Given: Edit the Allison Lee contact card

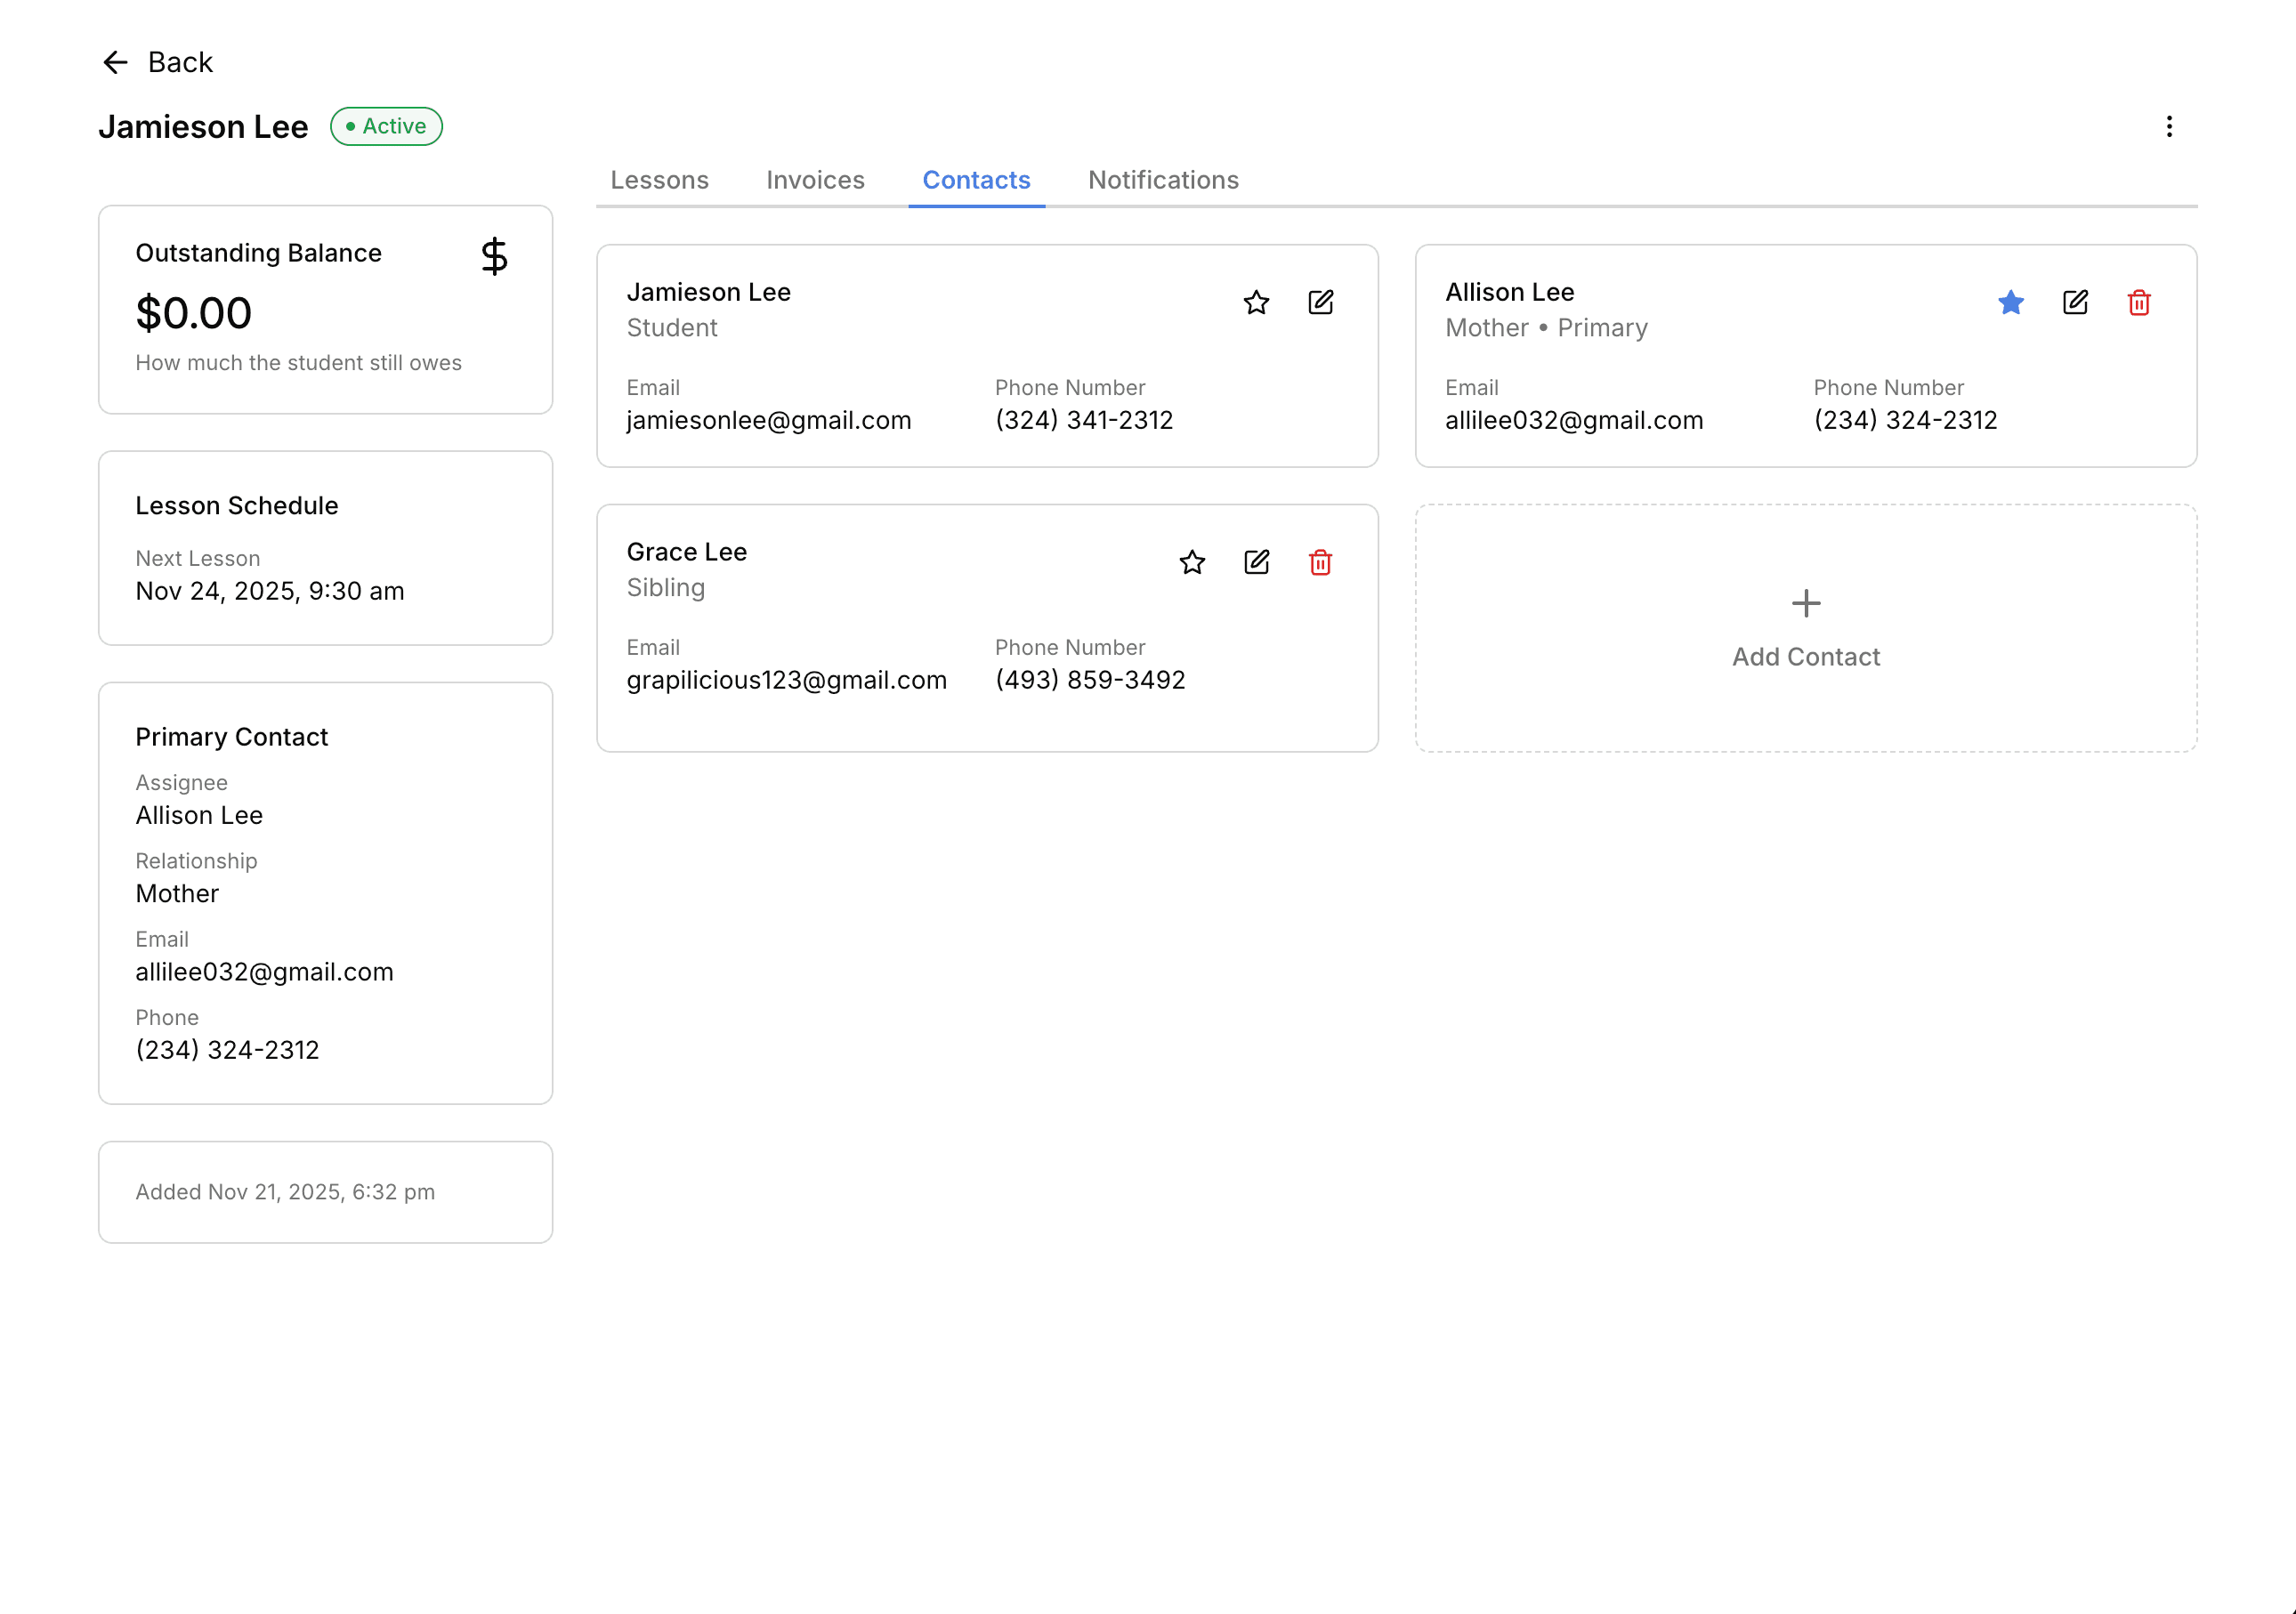Looking at the screenshot, I should coord(2075,303).
